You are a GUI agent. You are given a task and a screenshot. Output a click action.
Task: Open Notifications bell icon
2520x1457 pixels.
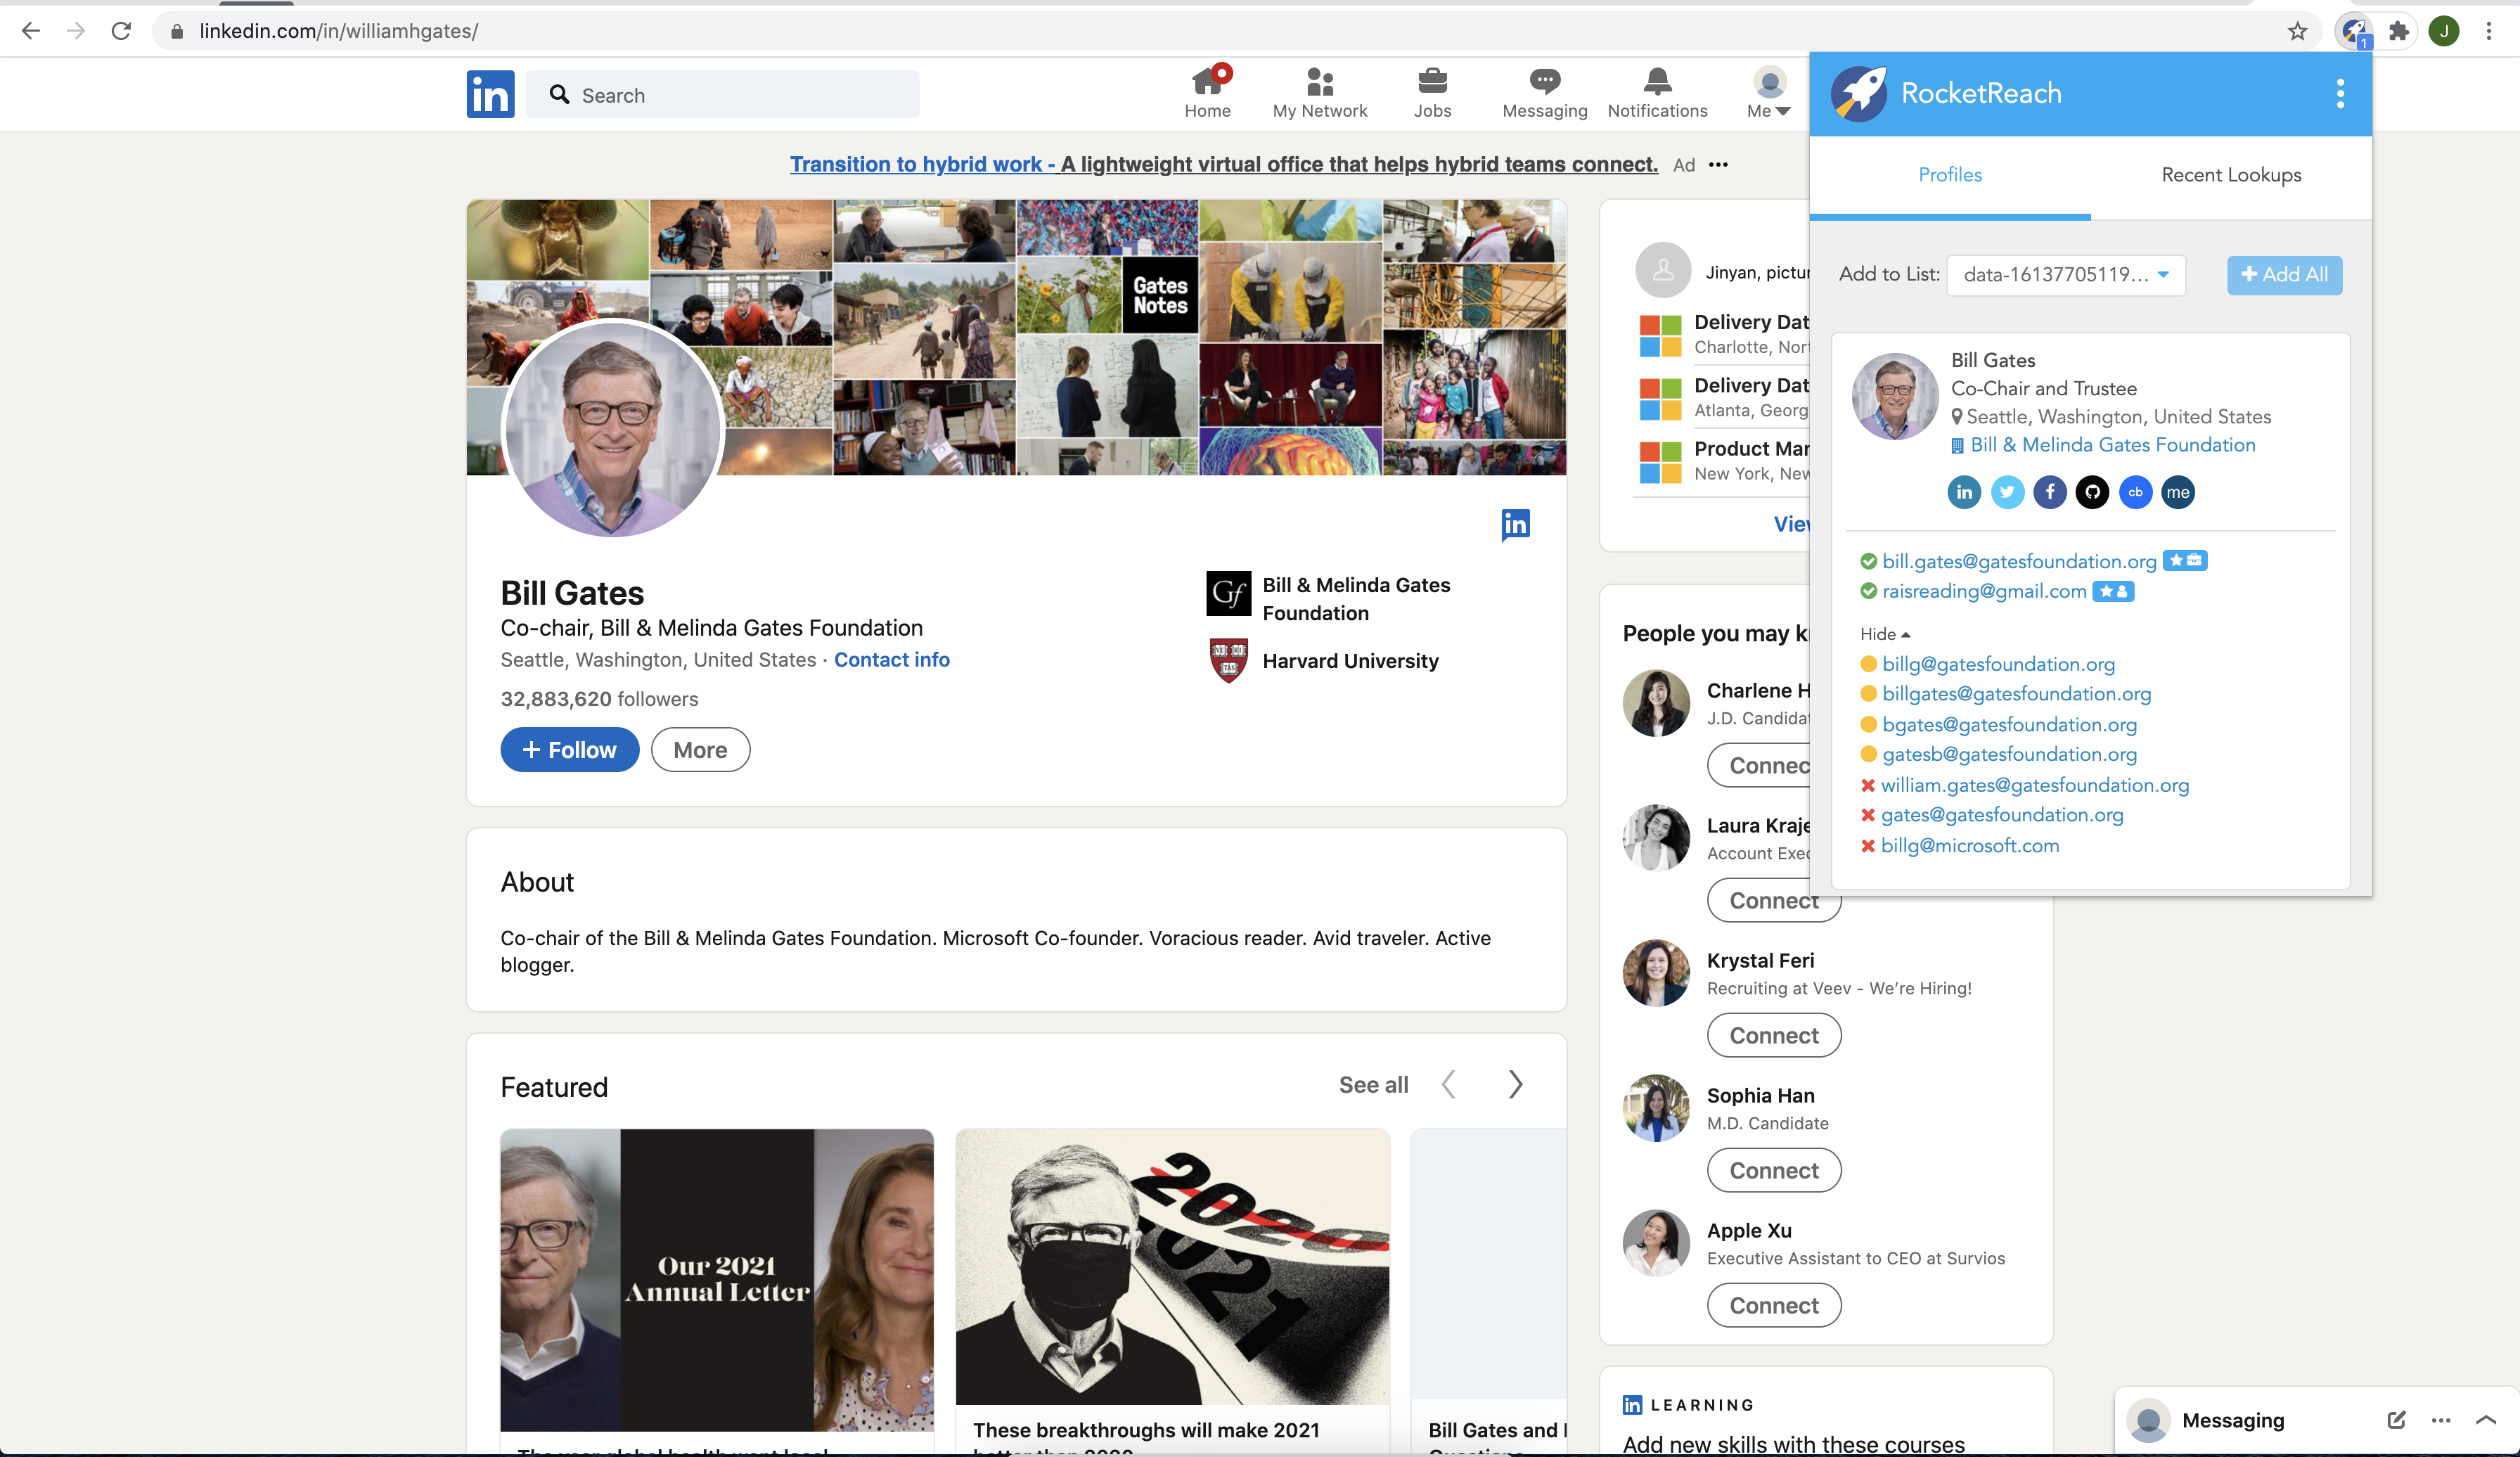coord(1657,92)
